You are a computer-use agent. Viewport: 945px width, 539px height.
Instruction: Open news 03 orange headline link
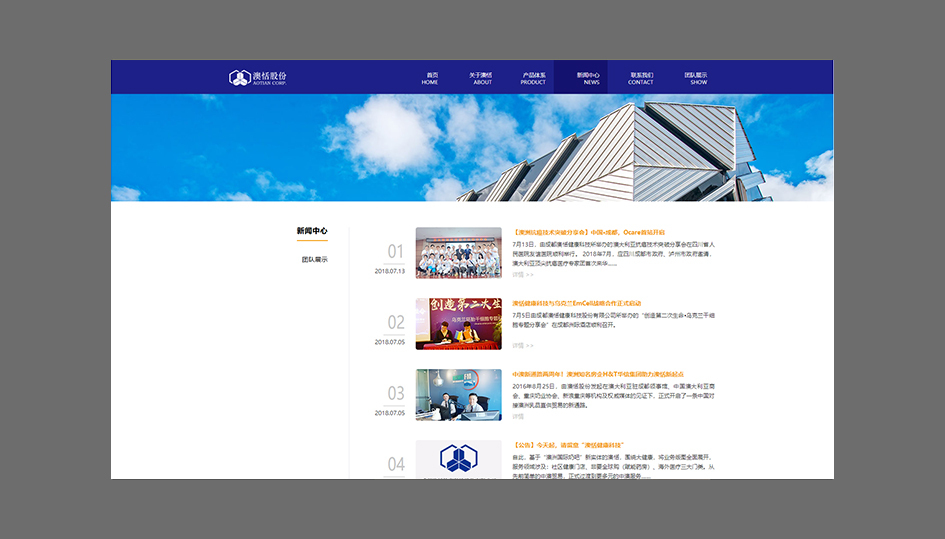pos(598,374)
